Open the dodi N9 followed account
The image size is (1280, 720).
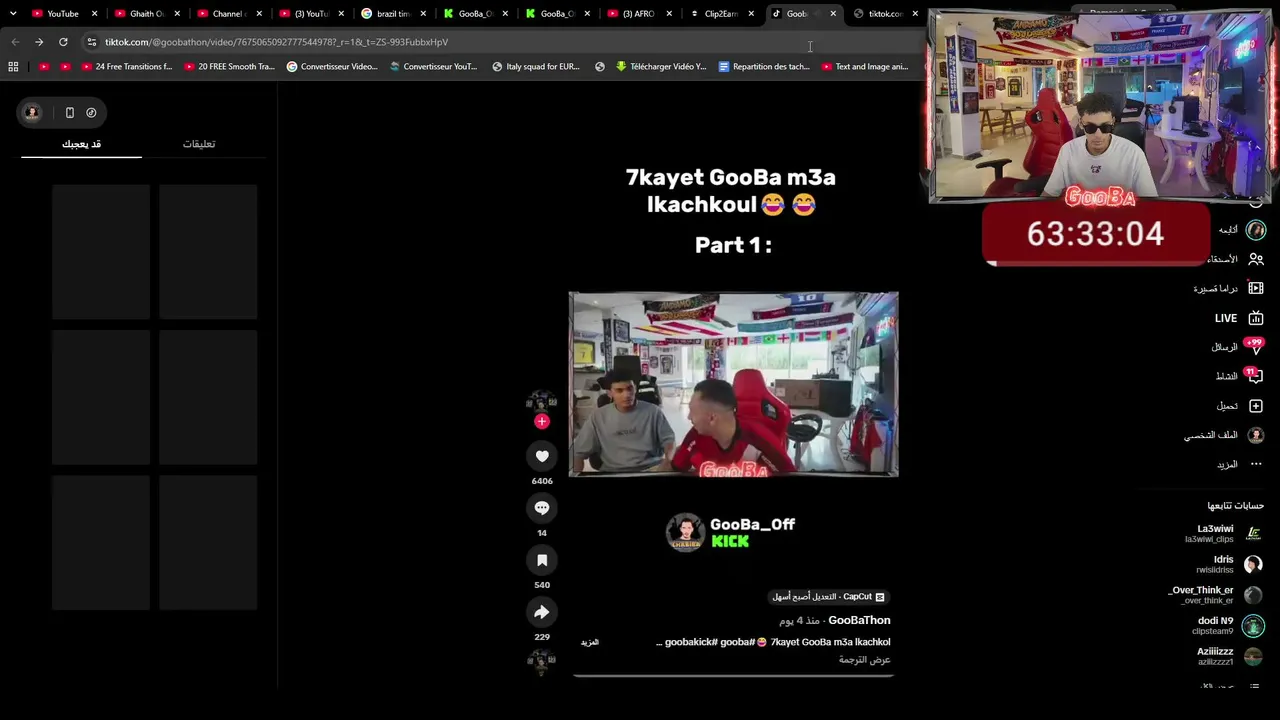[x=1228, y=626]
